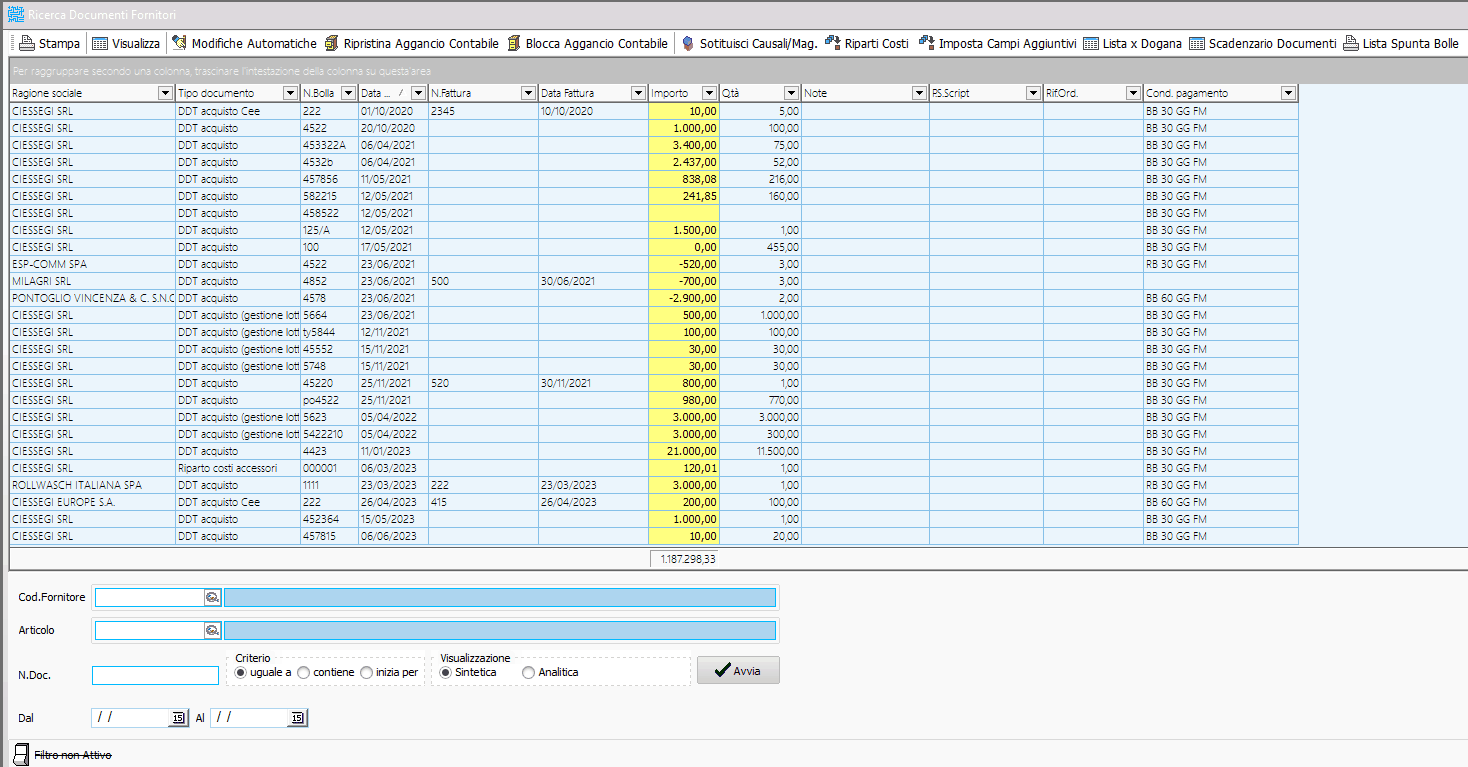Click the Cod.Fornitore code input field
Viewport: 1468px width, 767px height.
pyautogui.click(x=150, y=597)
